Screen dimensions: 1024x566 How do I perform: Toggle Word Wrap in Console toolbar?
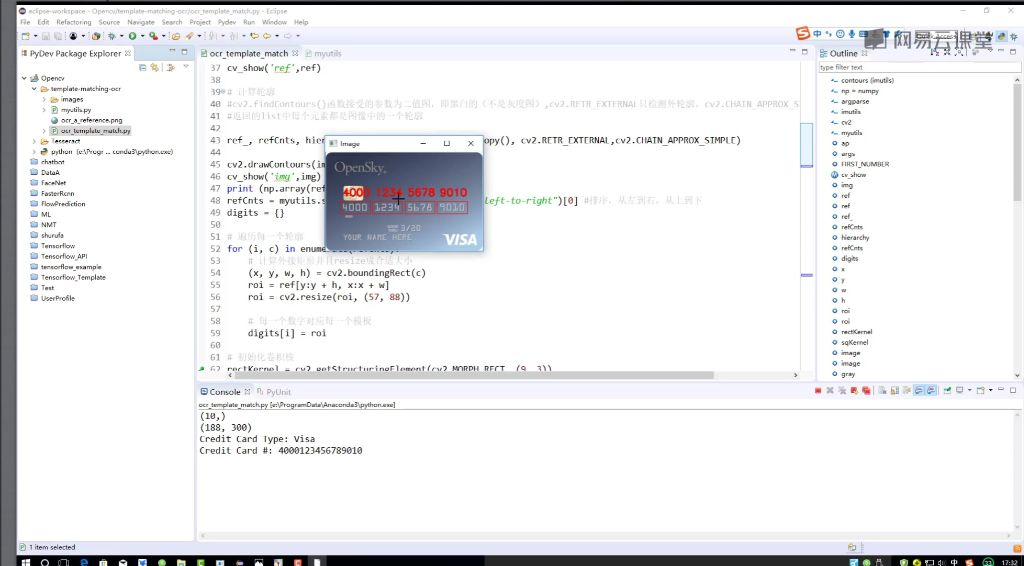[x=906, y=390]
